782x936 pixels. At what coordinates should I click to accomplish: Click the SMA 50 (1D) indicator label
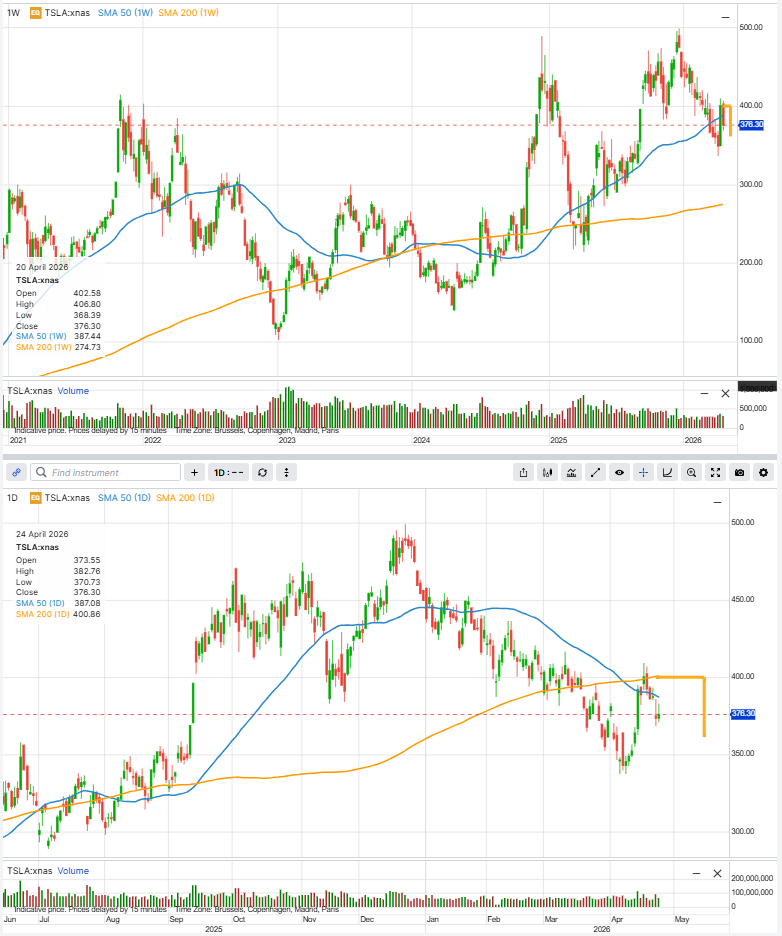[x=124, y=497]
